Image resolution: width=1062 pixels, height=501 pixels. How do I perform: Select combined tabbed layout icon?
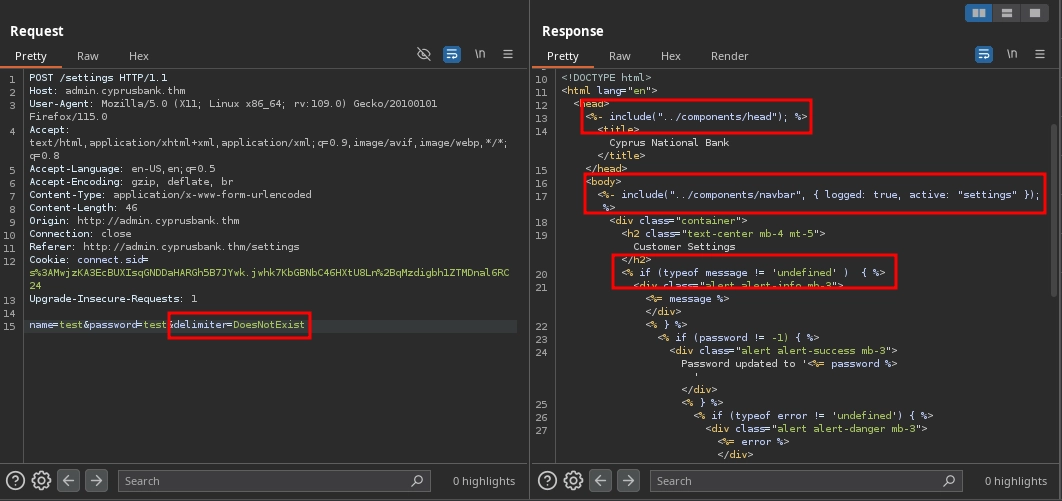pos(1033,12)
